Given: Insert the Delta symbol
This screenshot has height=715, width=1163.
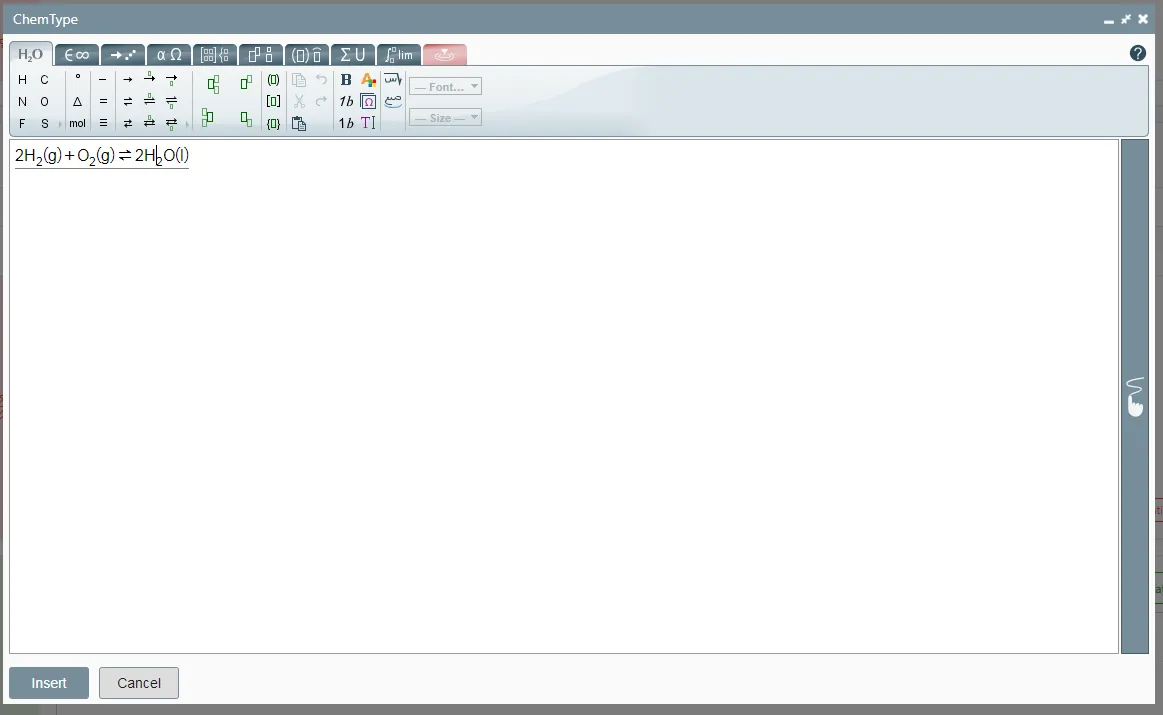Looking at the screenshot, I should (77, 102).
